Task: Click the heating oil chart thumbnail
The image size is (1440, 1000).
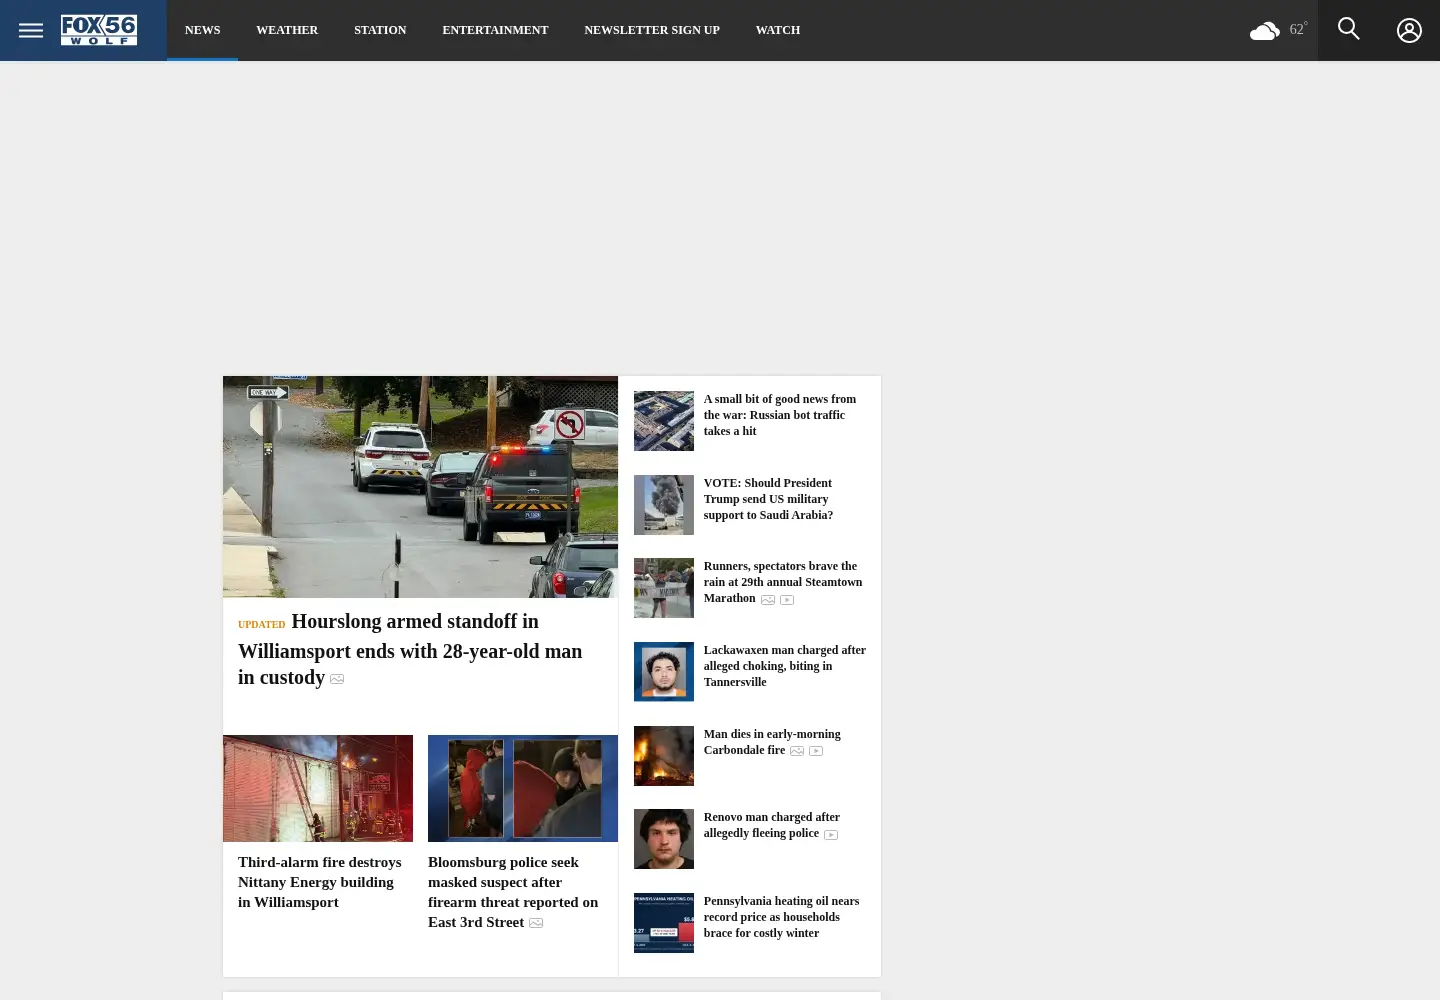Action: (664, 923)
